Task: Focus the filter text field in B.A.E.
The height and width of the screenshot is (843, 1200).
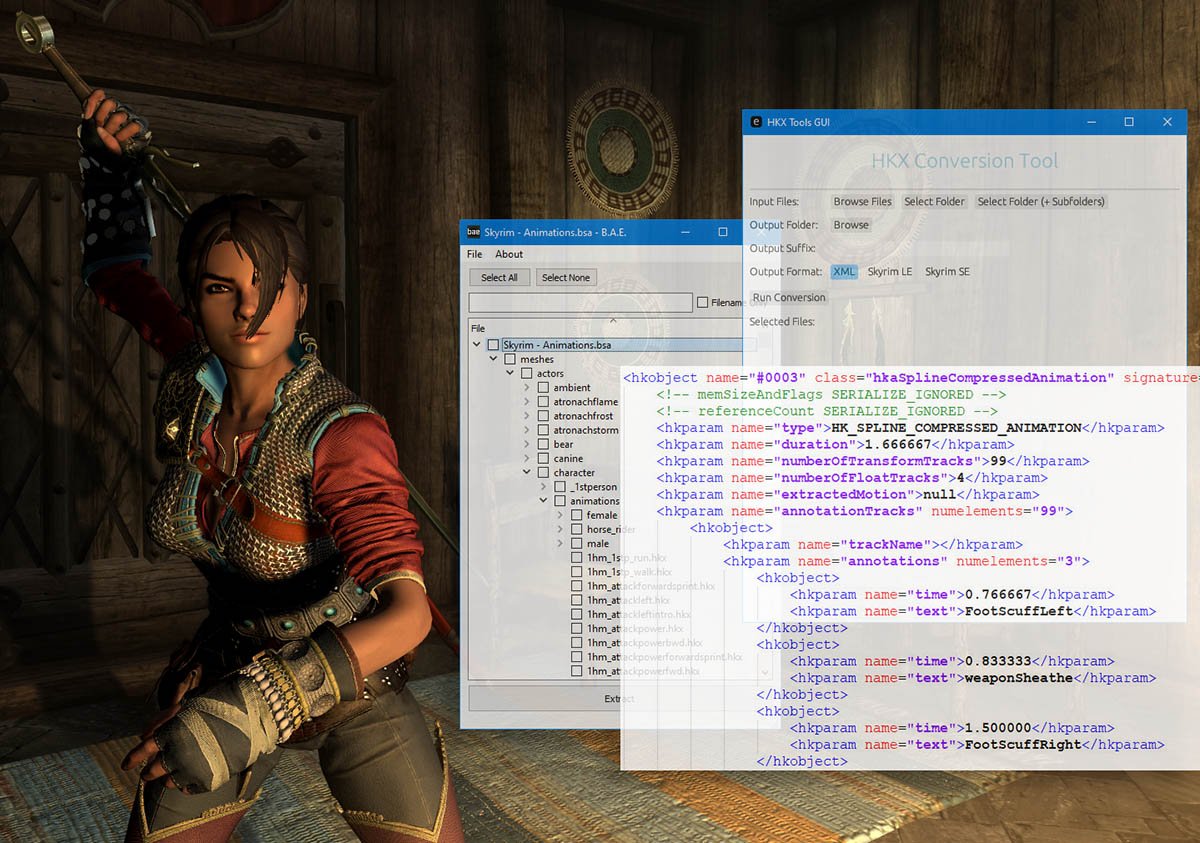Action: [580, 302]
